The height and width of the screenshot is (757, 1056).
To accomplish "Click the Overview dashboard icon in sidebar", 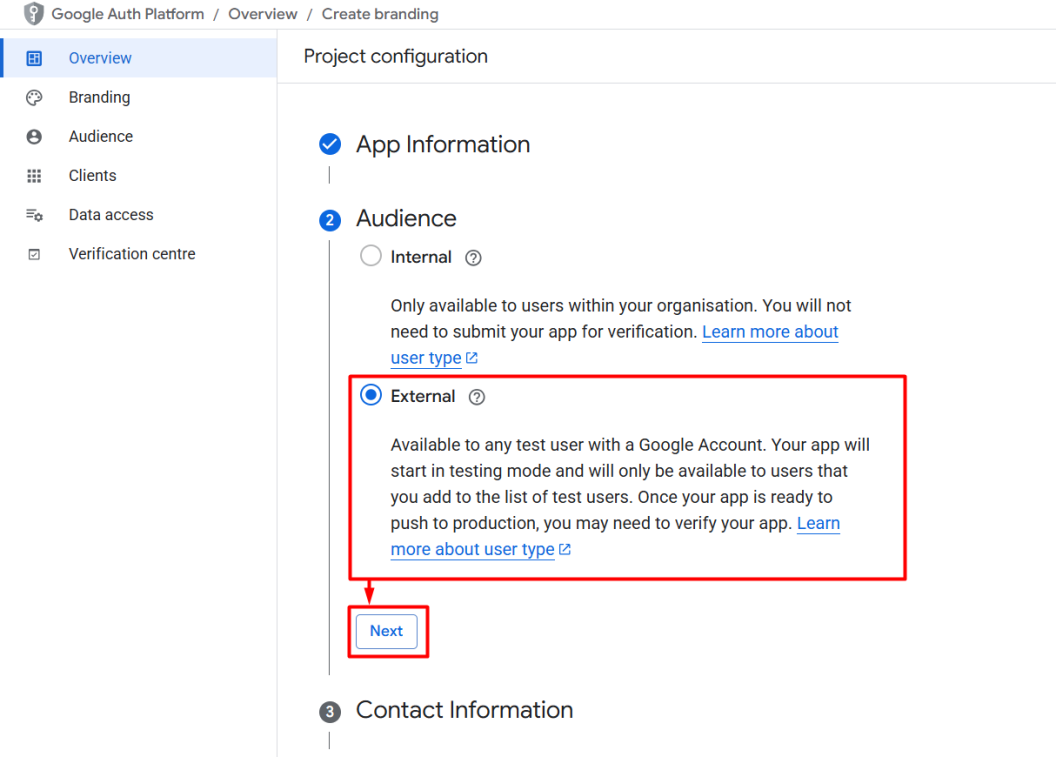I will 34,59.
